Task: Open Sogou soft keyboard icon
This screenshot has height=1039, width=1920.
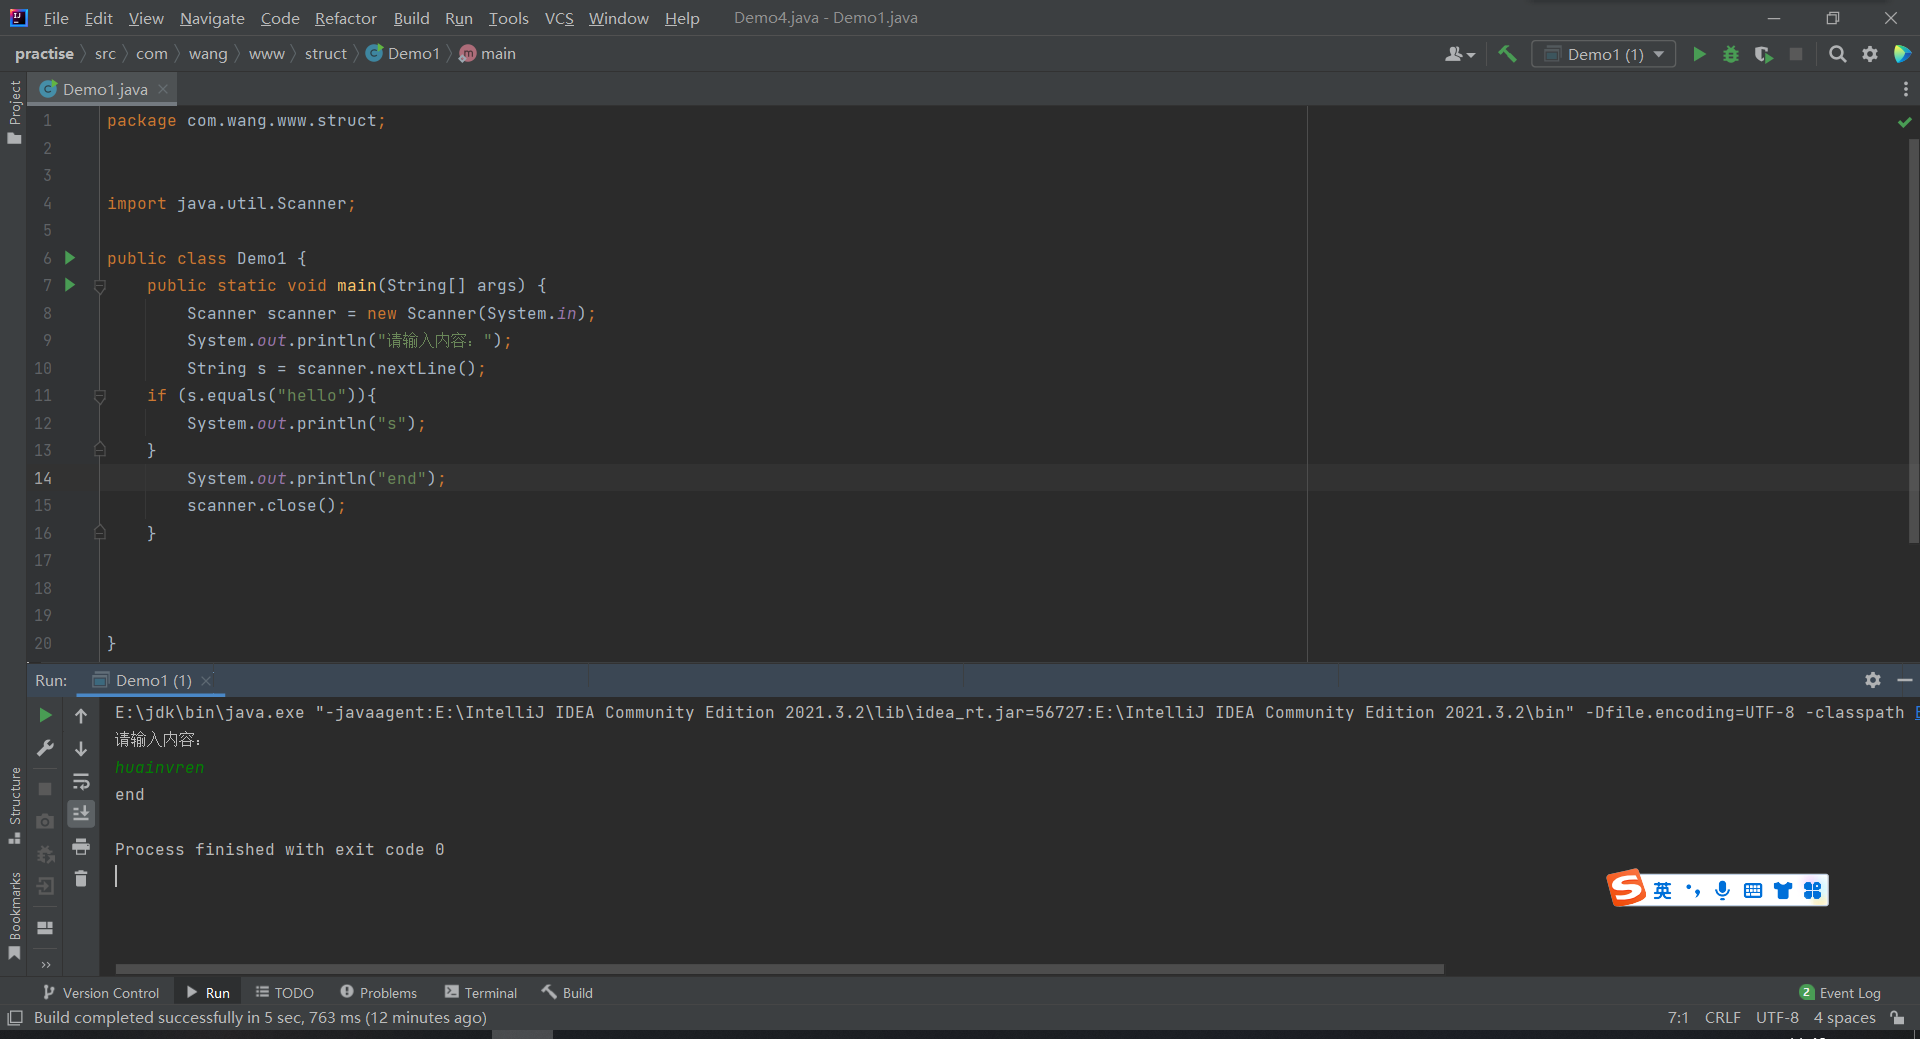Action: (x=1753, y=890)
